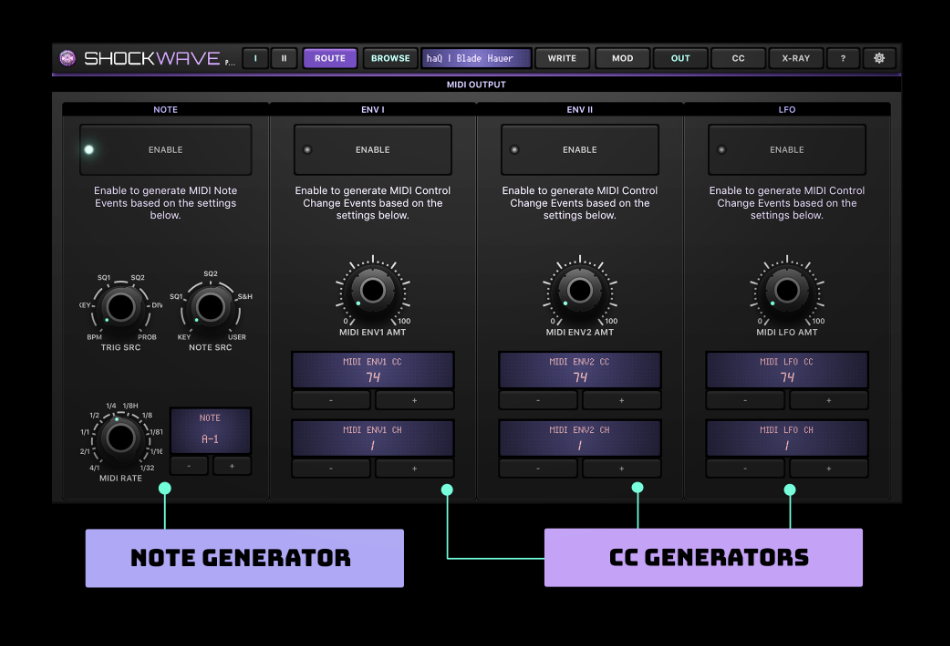This screenshot has height=646, width=950.
Task: Decrease MIDI ENV1 CH with minus
Action: pos(331,468)
